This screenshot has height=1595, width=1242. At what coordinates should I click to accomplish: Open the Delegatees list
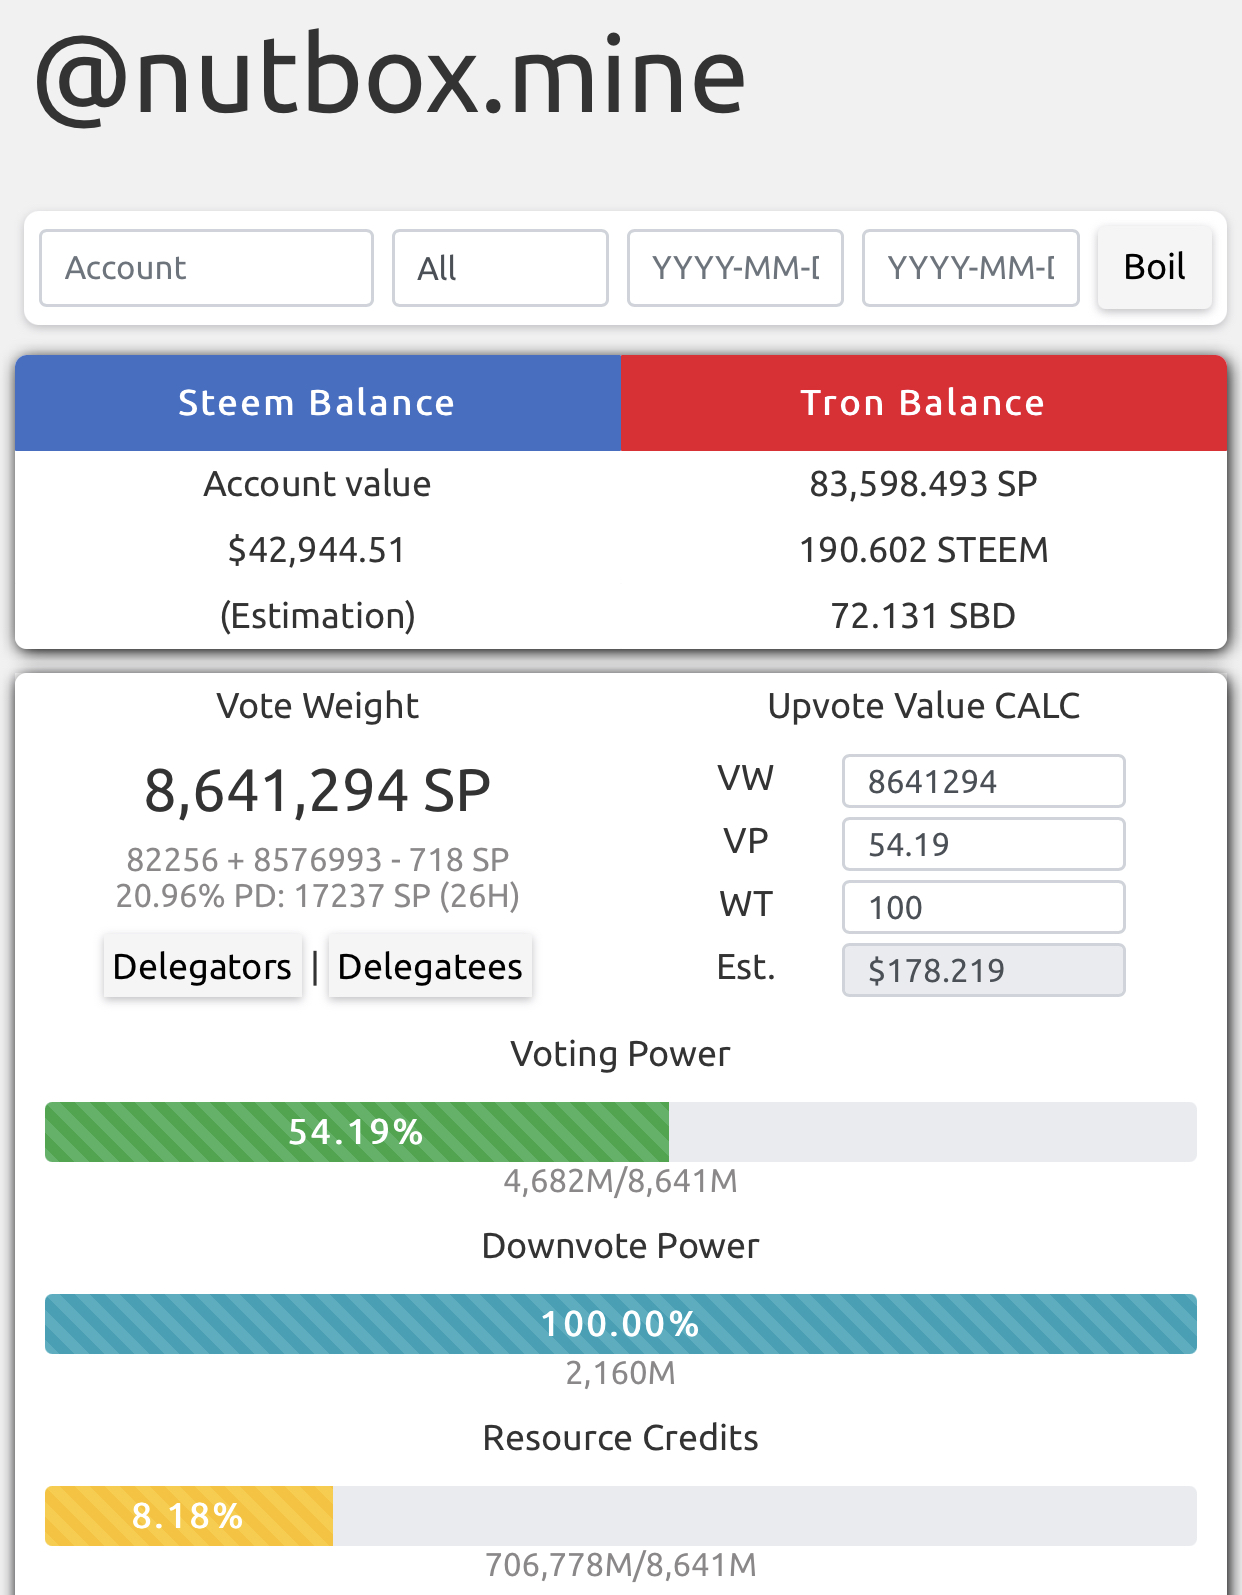click(430, 966)
